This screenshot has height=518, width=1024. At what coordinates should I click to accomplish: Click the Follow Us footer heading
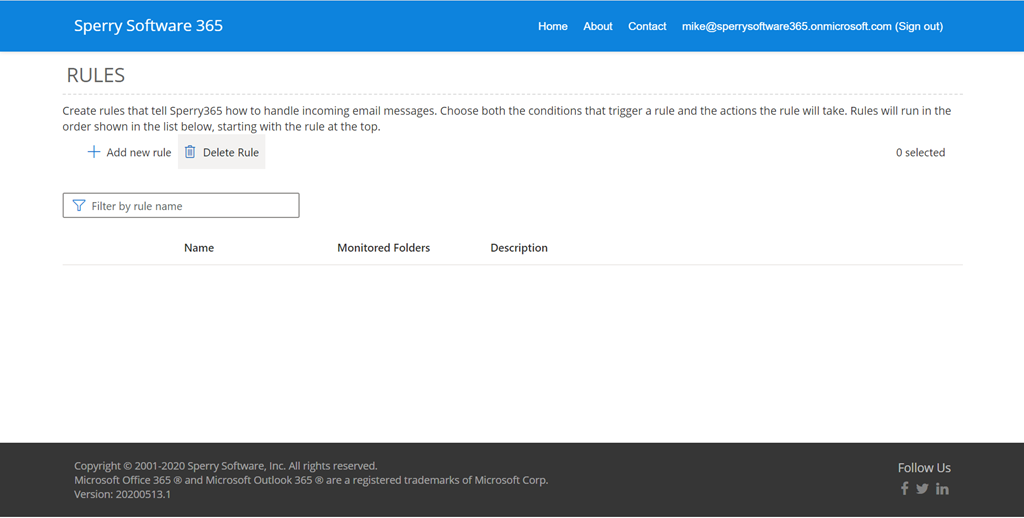(924, 468)
